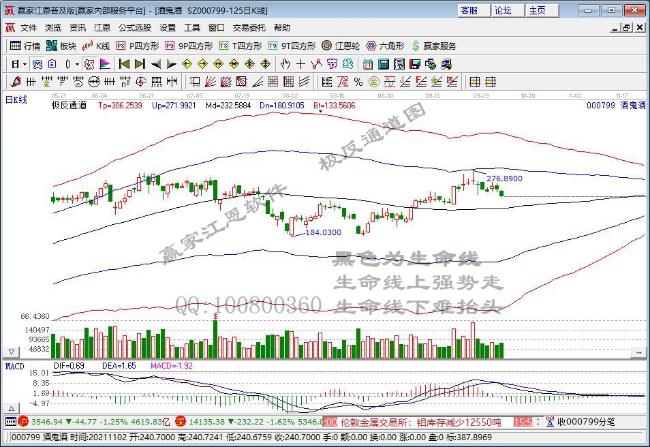Click the first yellow diamond left-arrow icon
Viewport: 650px width, 447px height.
click(x=187, y=64)
